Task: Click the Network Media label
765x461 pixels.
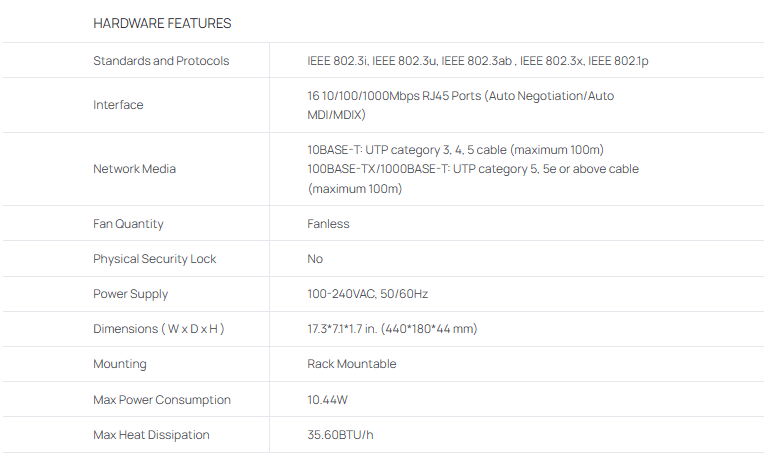Action: coord(134,169)
